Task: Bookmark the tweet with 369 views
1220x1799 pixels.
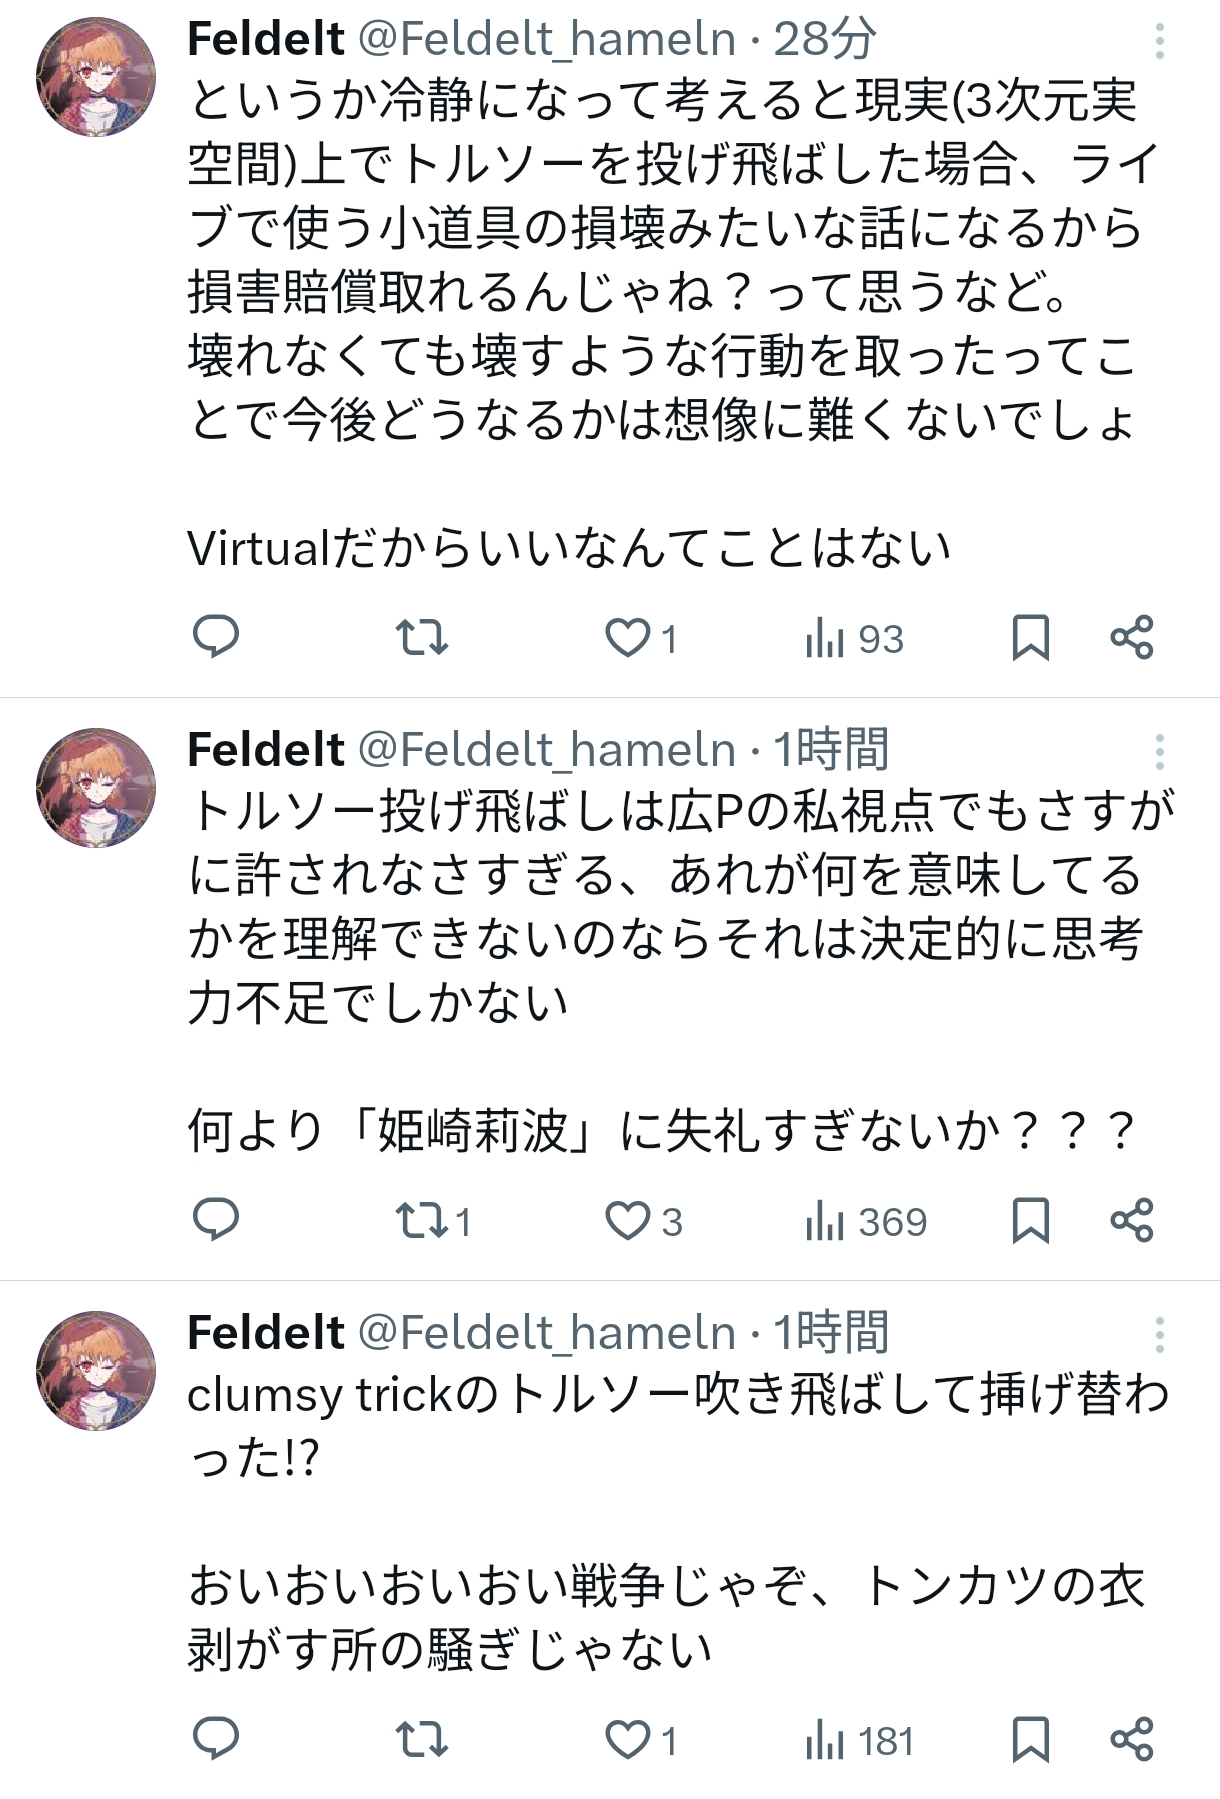Action: (1030, 1220)
